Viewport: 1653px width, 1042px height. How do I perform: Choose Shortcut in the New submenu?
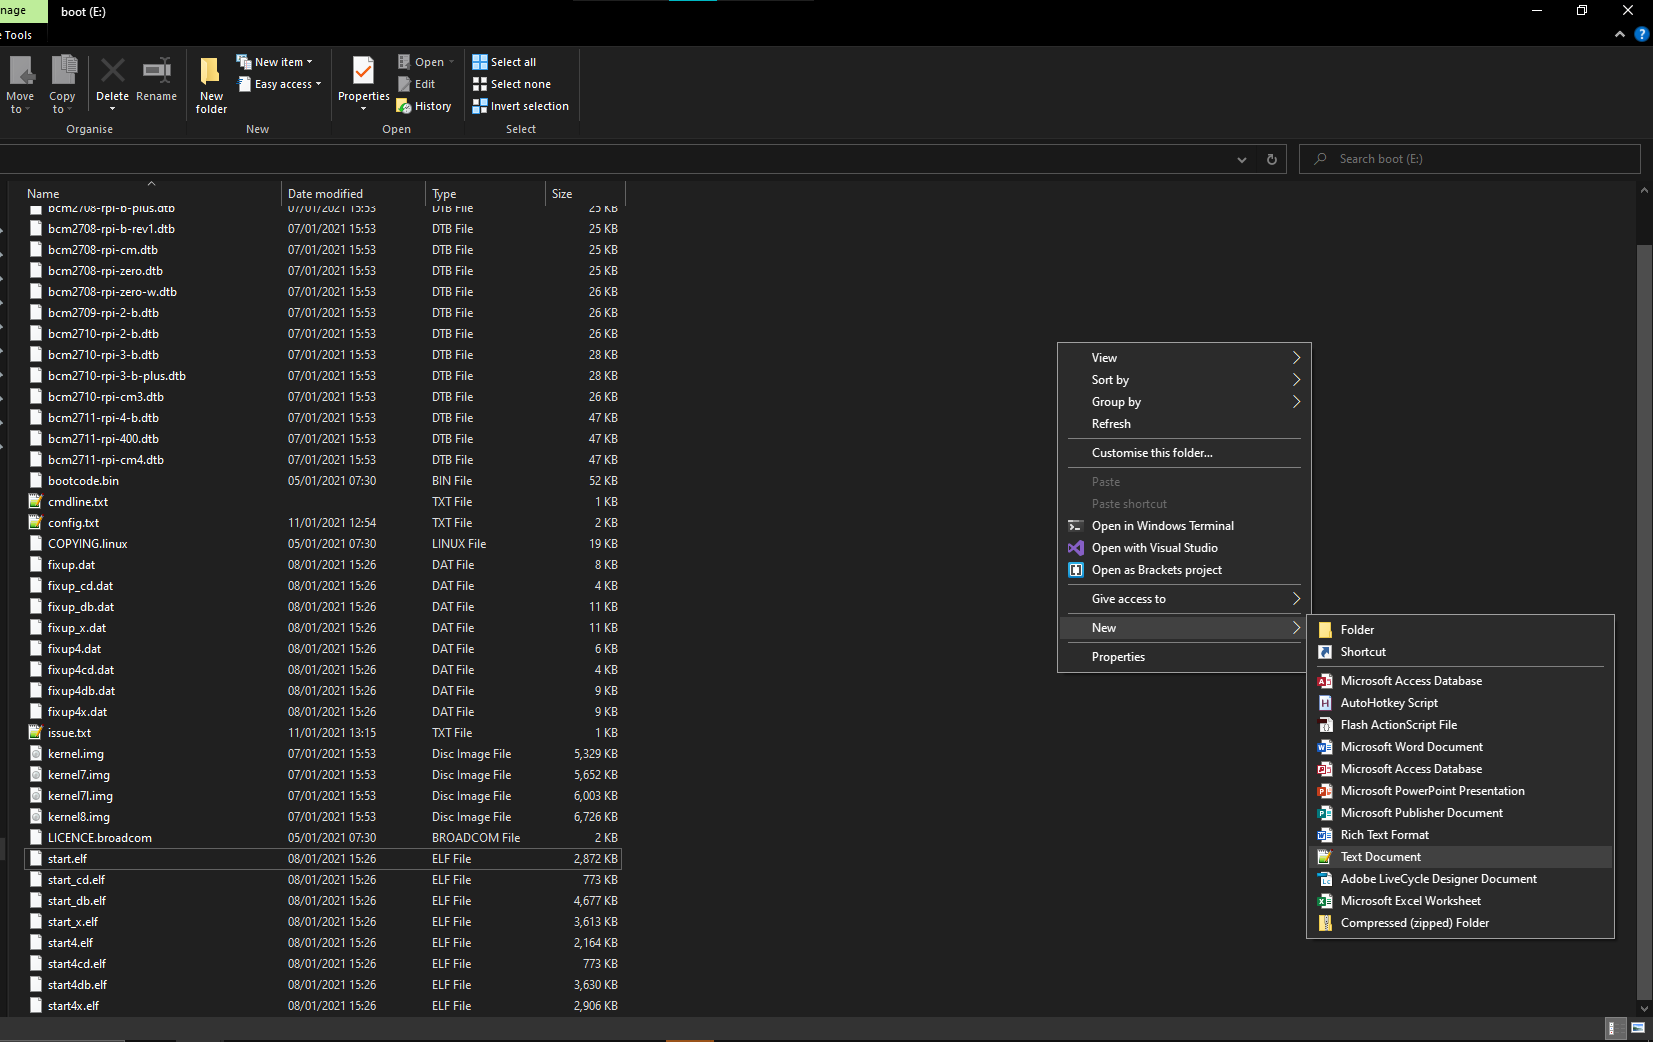click(1460, 652)
